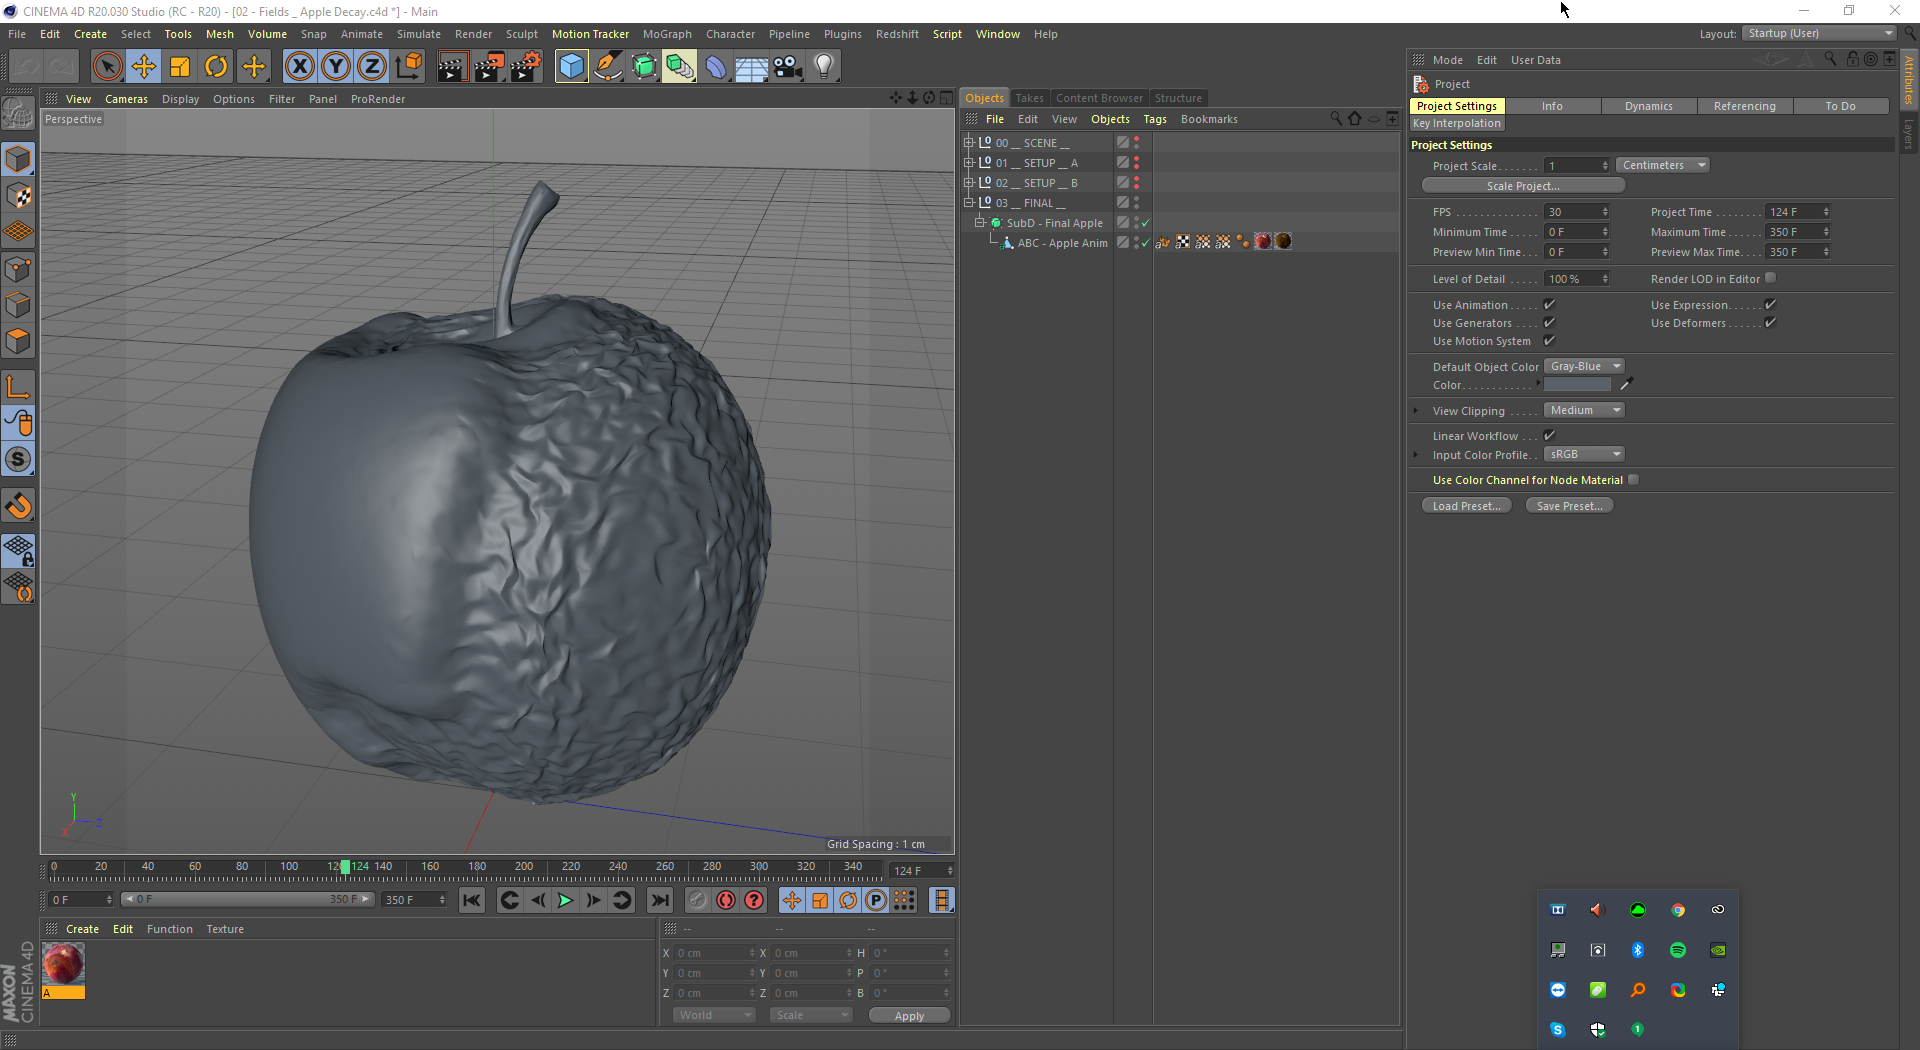Click the FPS input field
The height and width of the screenshot is (1050, 1920).
(1572, 212)
